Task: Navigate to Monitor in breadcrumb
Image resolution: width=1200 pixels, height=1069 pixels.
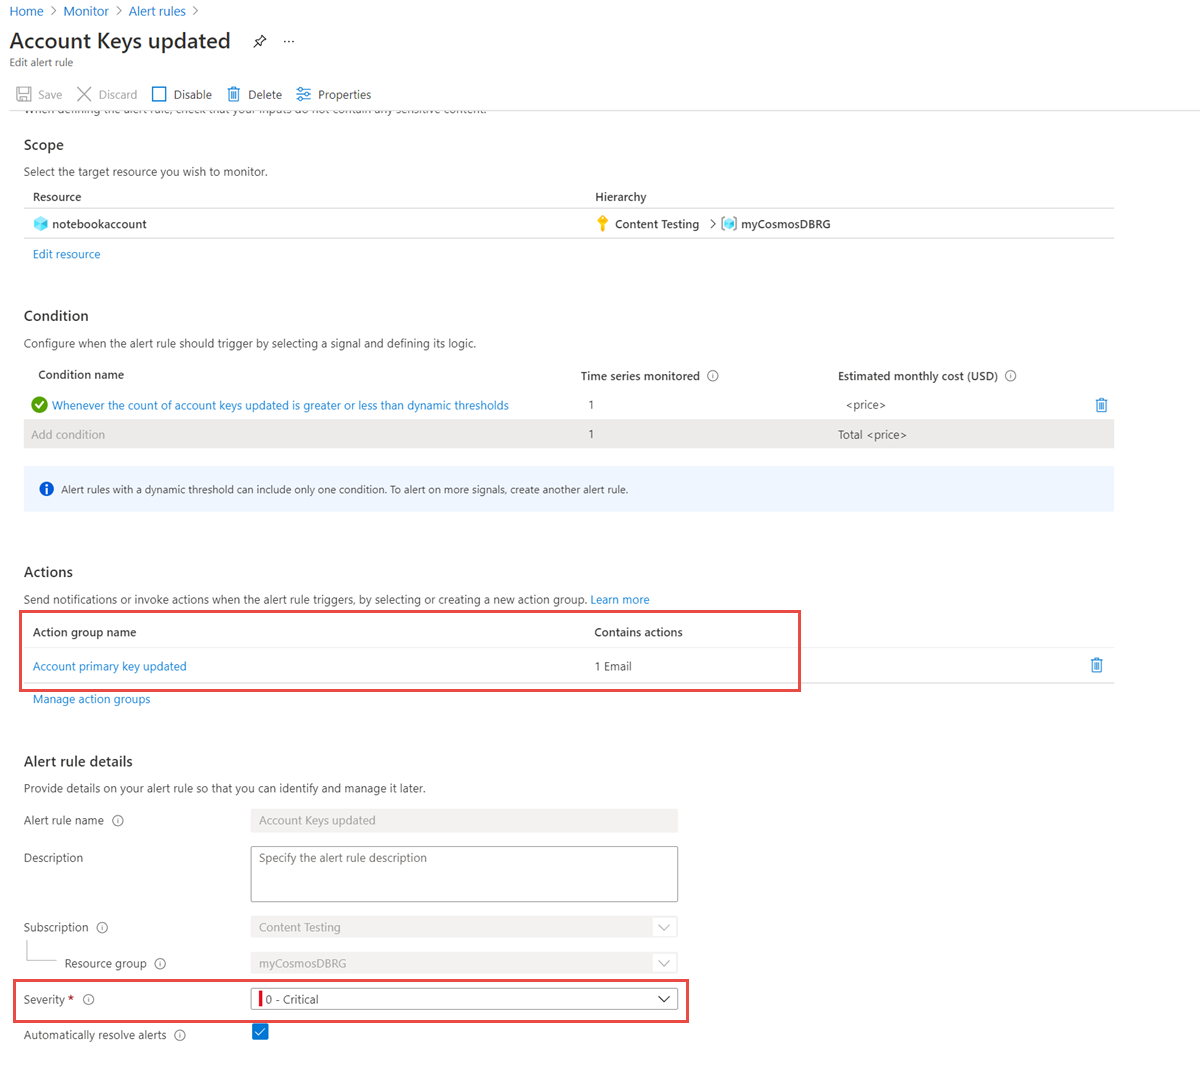Action: pyautogui.click(x=86, y=11)
